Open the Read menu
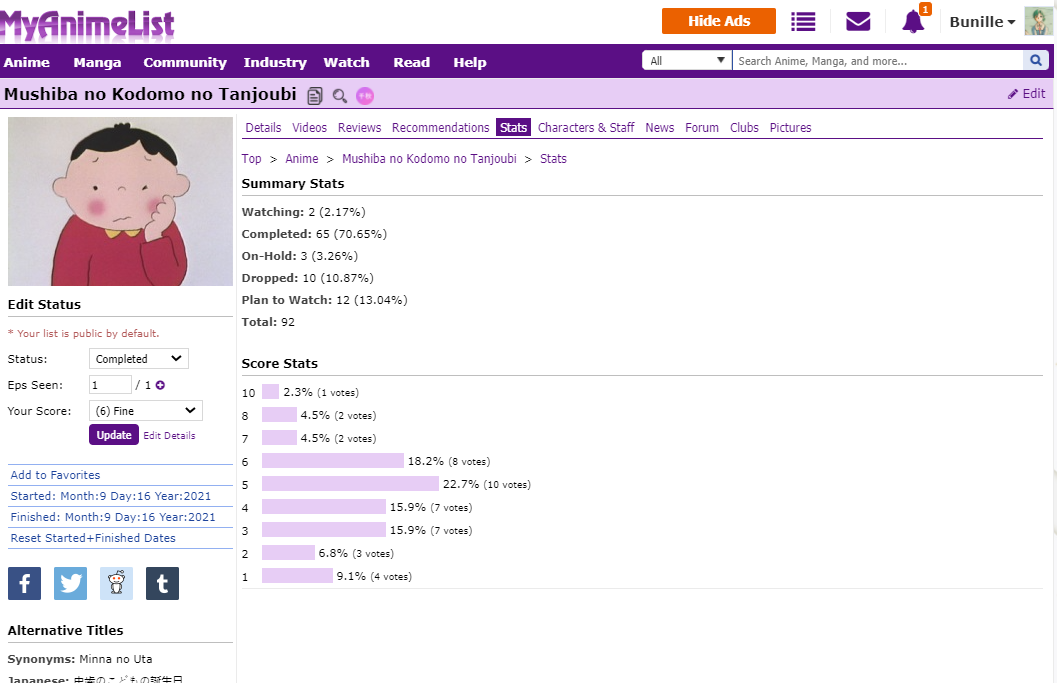 (411, 62)
